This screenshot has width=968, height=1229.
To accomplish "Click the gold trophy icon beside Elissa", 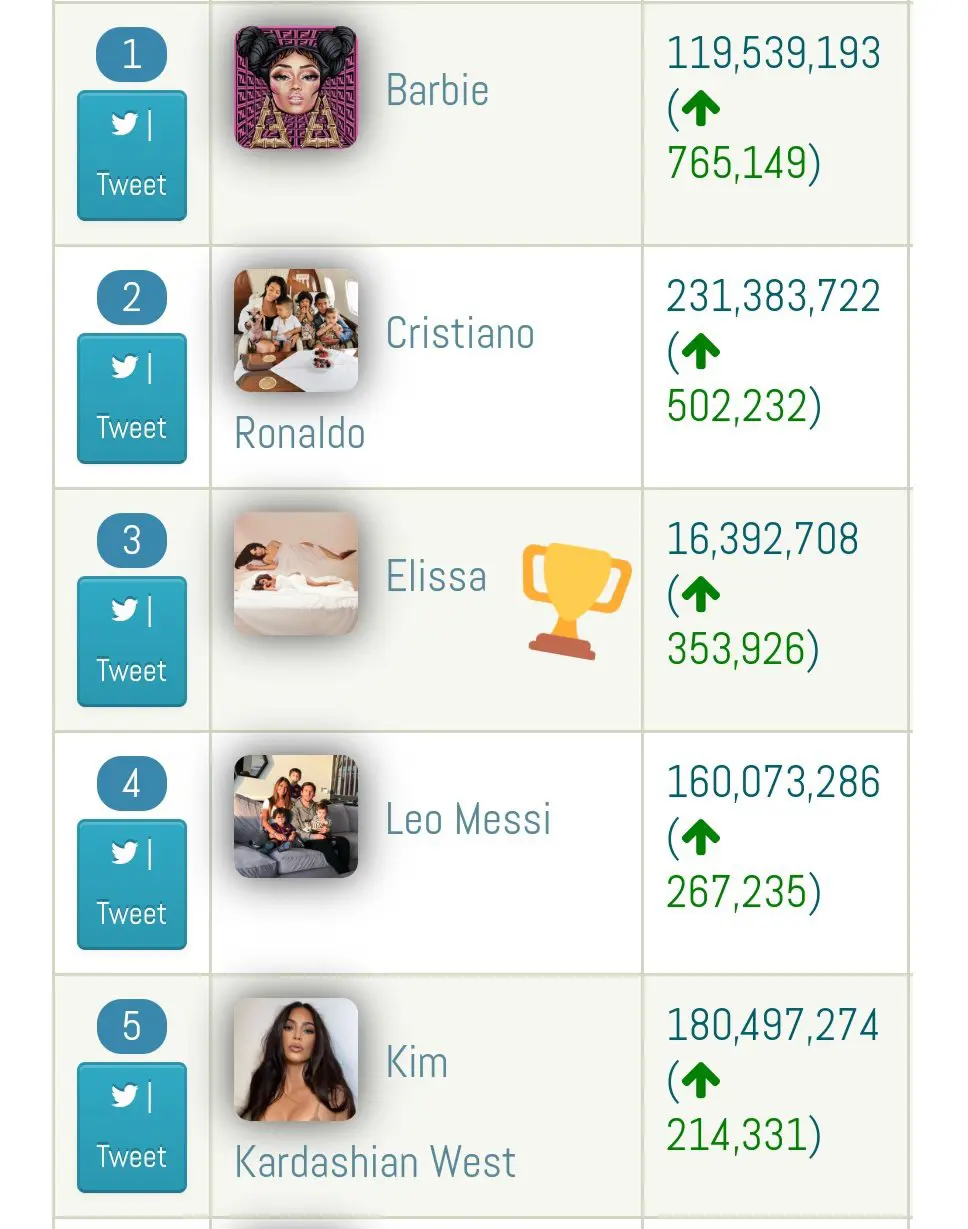I will click(x=576, y=601).
